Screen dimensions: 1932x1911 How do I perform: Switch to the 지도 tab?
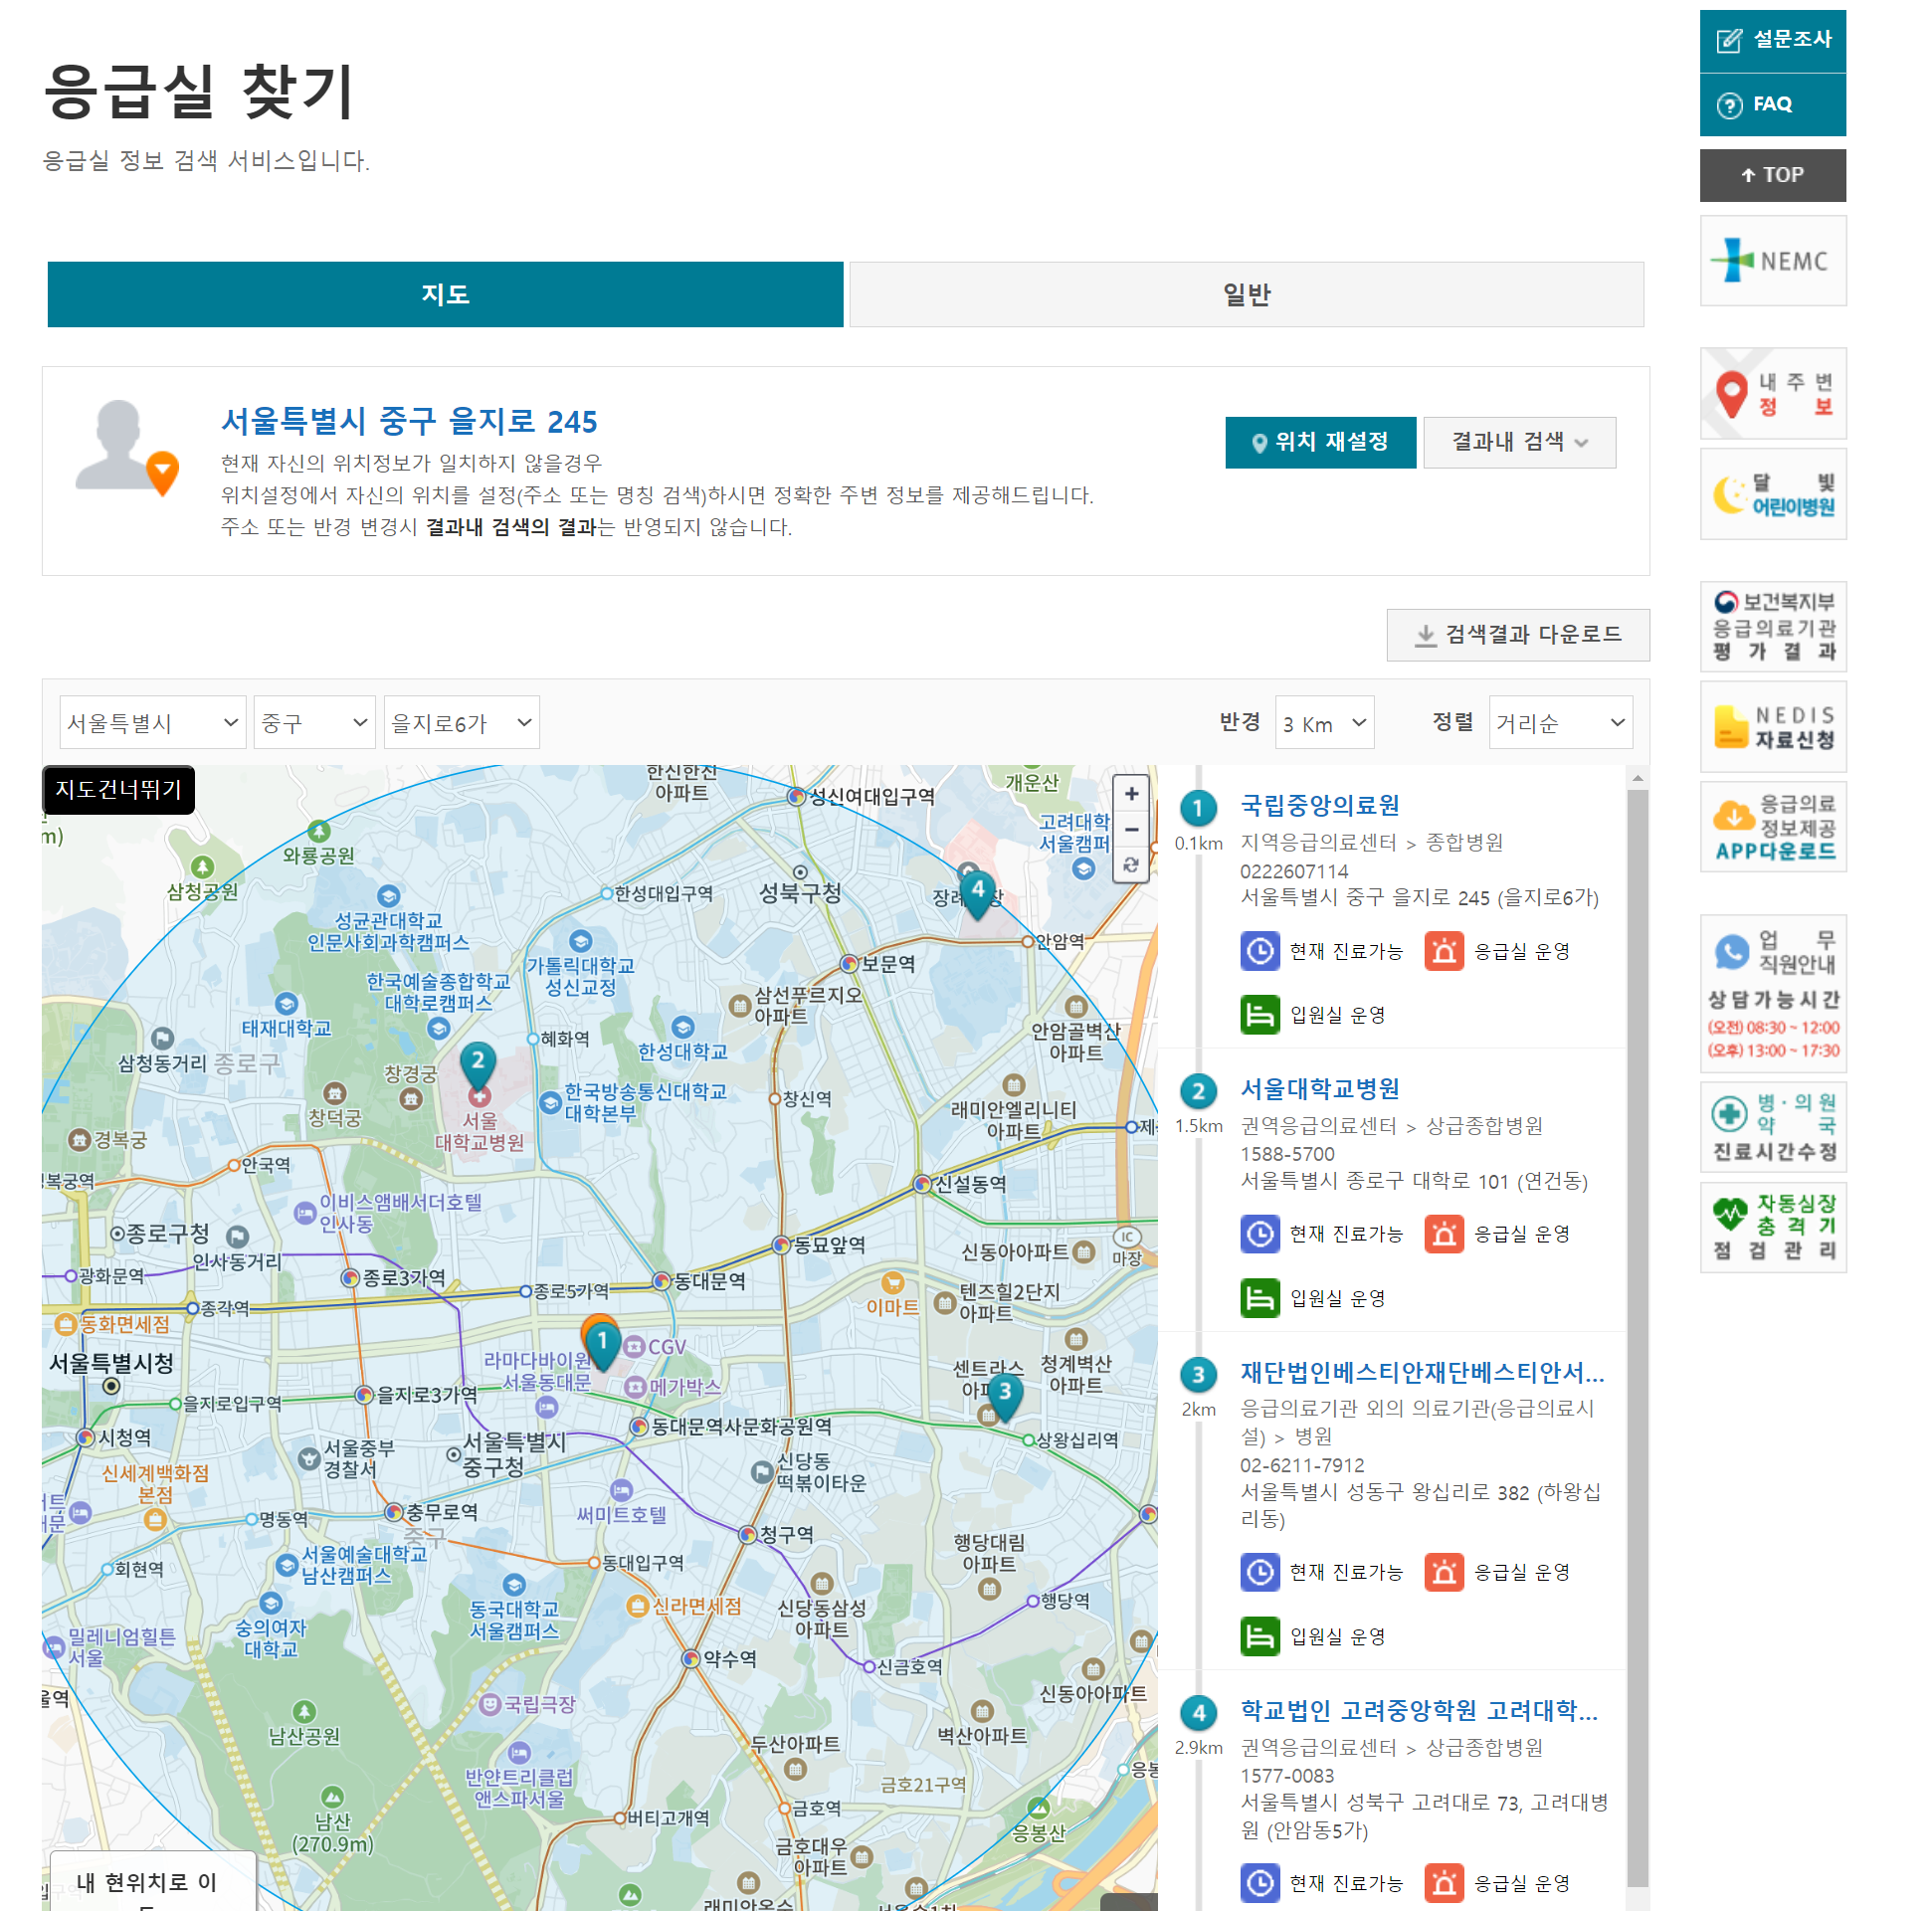click(445, 294)
